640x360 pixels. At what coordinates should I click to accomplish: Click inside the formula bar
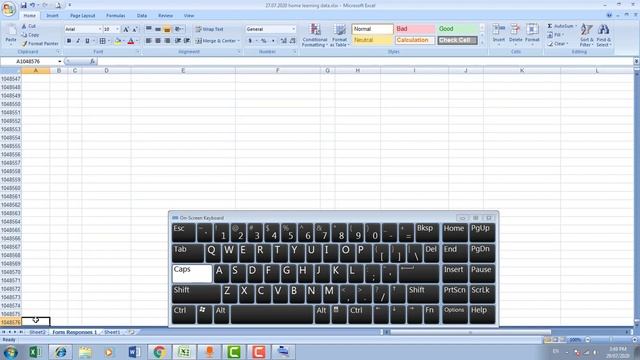[x=365, y=61]
